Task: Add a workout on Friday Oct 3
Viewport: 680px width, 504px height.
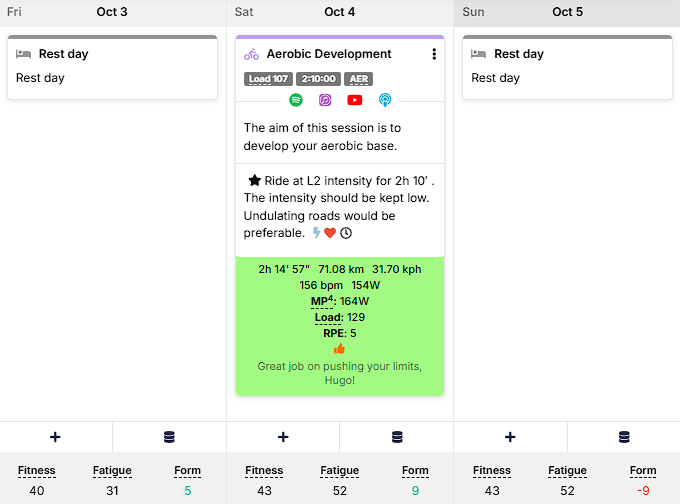Action: tap(55, 437)
